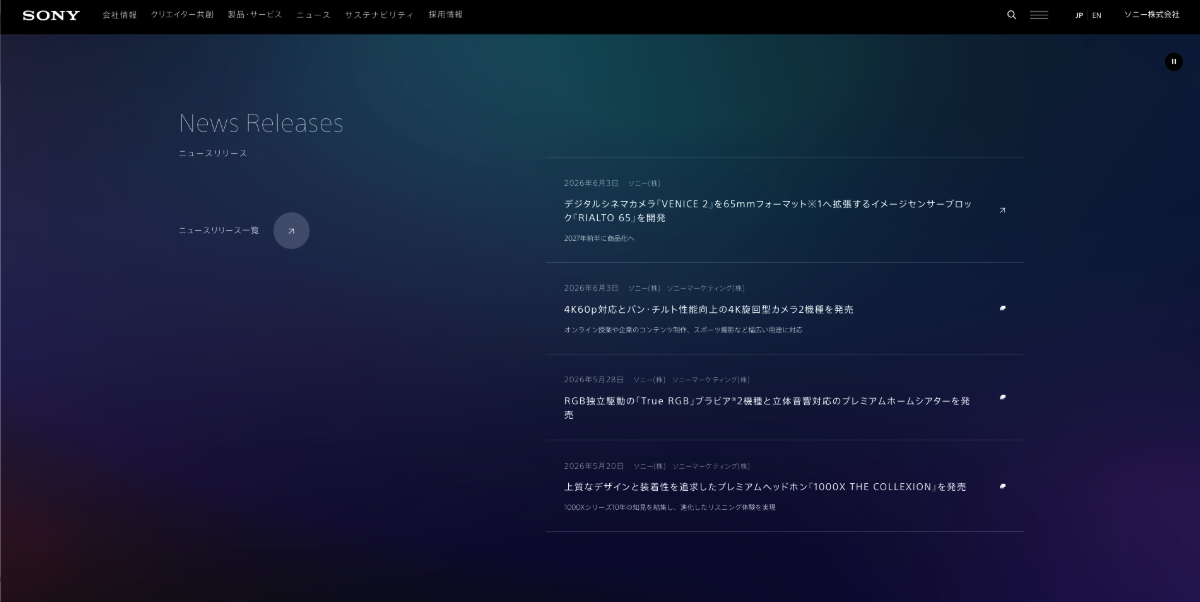Click the 2027年前半に商品化へ subtext
1200x602 pixels.
[x=599, y=238]
